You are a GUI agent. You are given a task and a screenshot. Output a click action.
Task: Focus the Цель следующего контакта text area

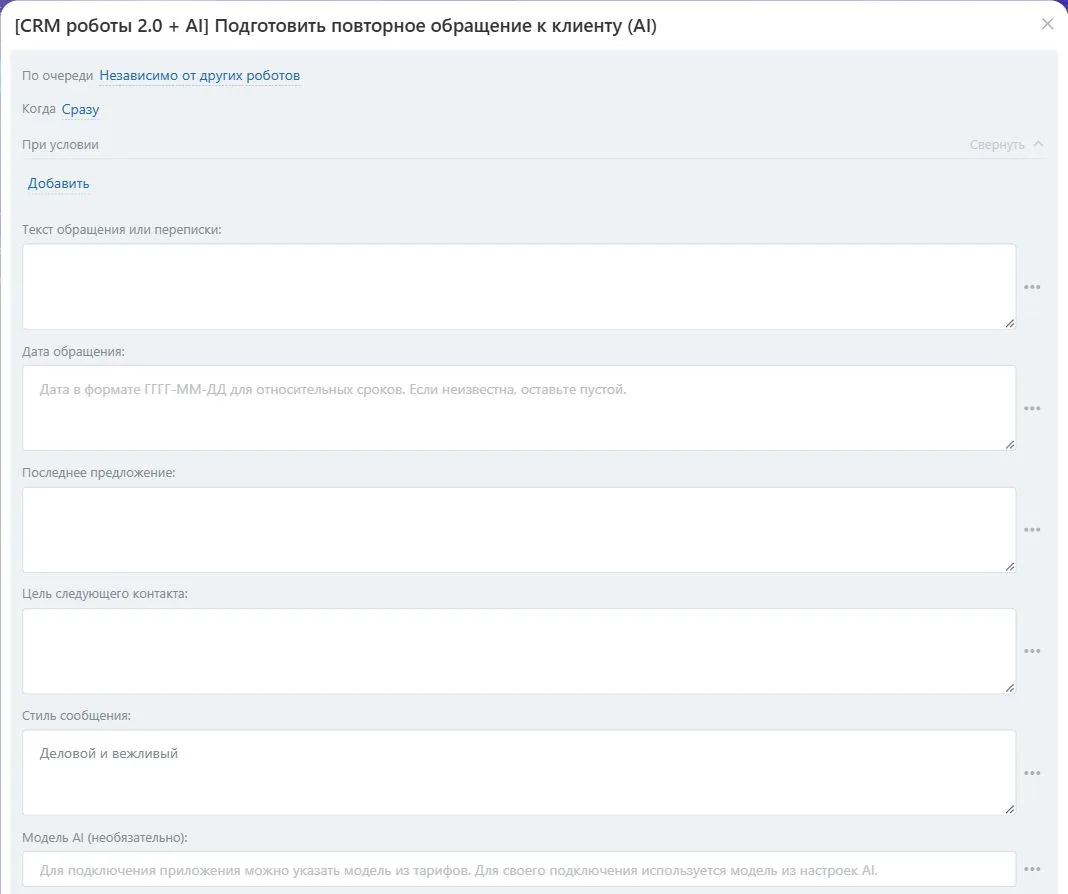tap(519, 651)
